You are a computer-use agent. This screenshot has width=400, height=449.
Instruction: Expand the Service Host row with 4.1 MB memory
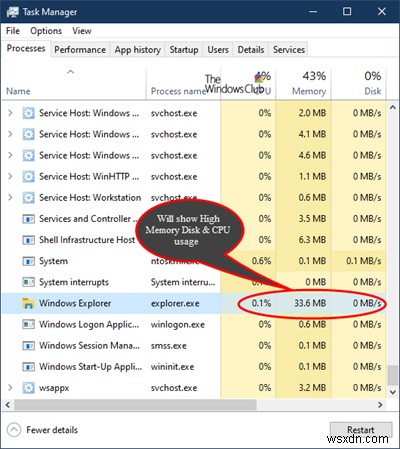10,134
